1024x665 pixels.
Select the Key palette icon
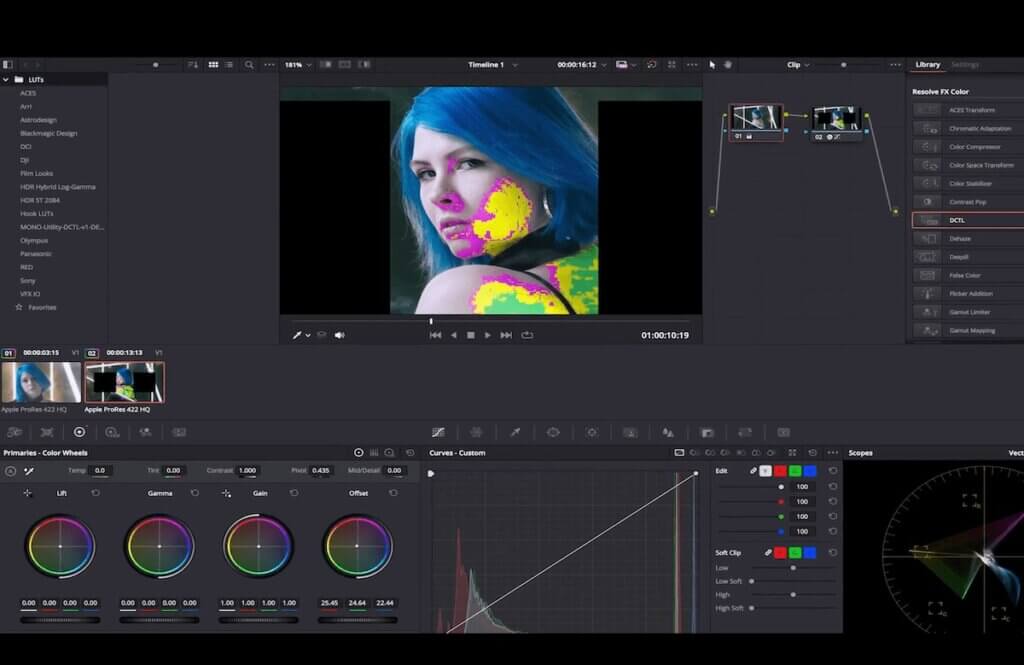point(707,432)
